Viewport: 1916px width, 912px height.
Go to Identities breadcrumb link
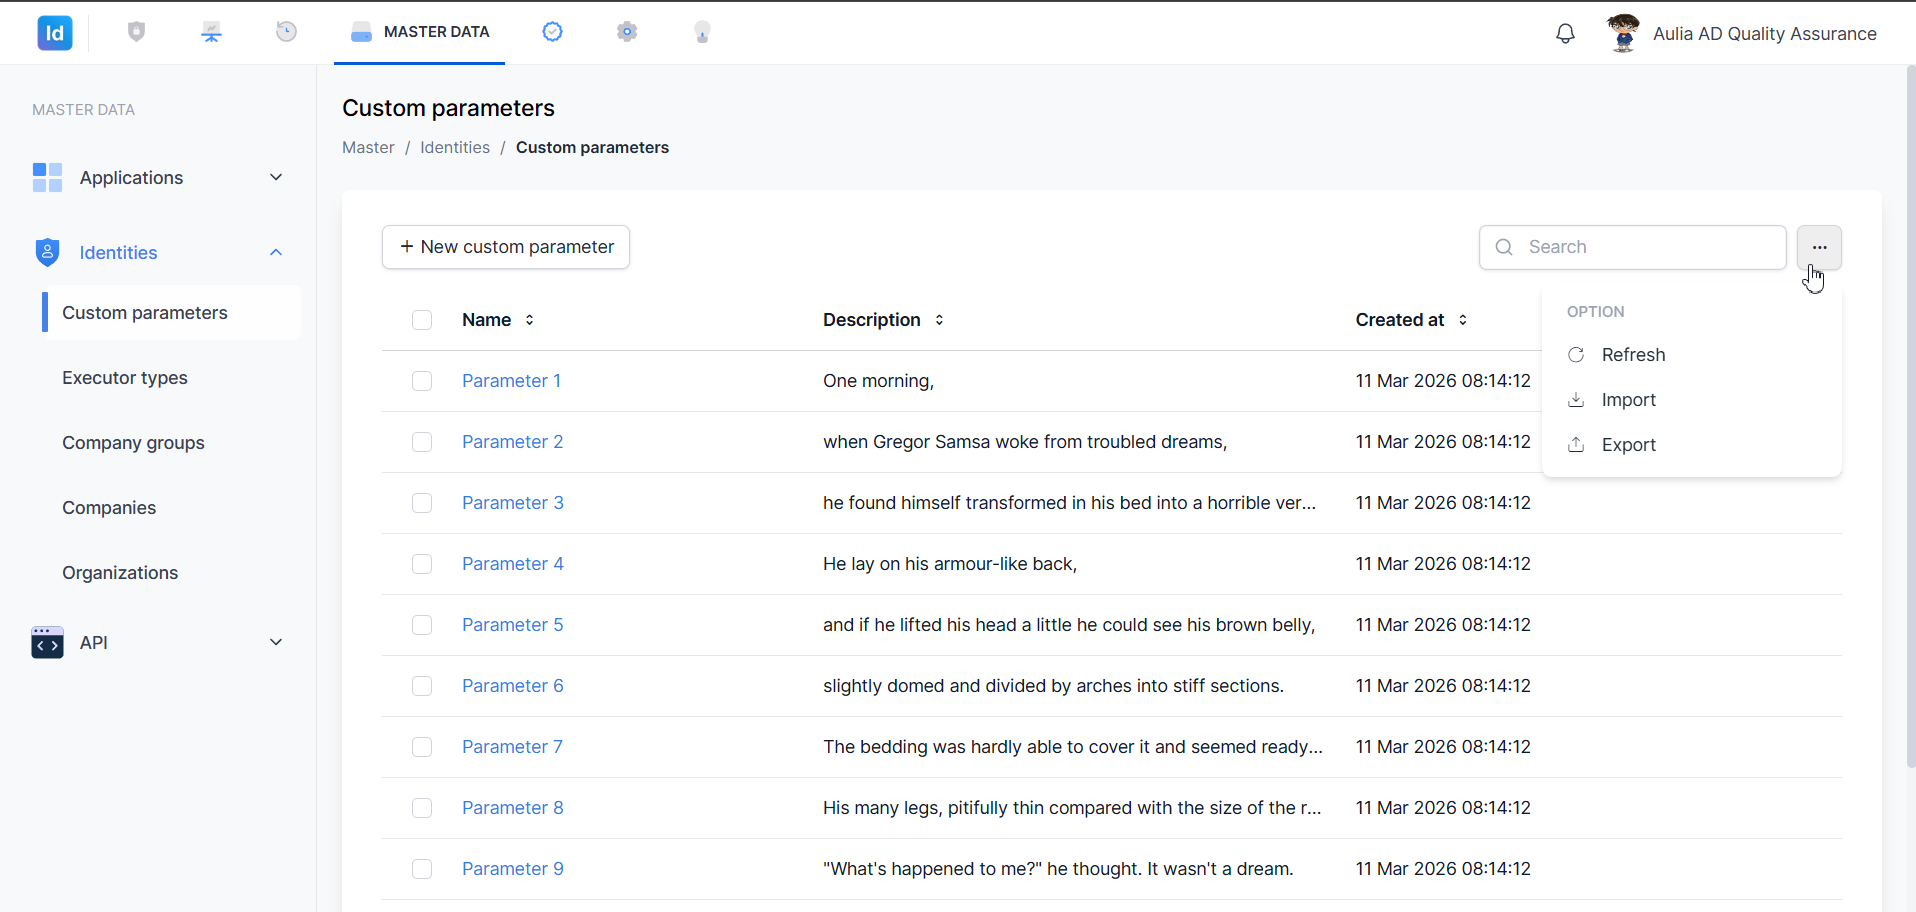455,147
